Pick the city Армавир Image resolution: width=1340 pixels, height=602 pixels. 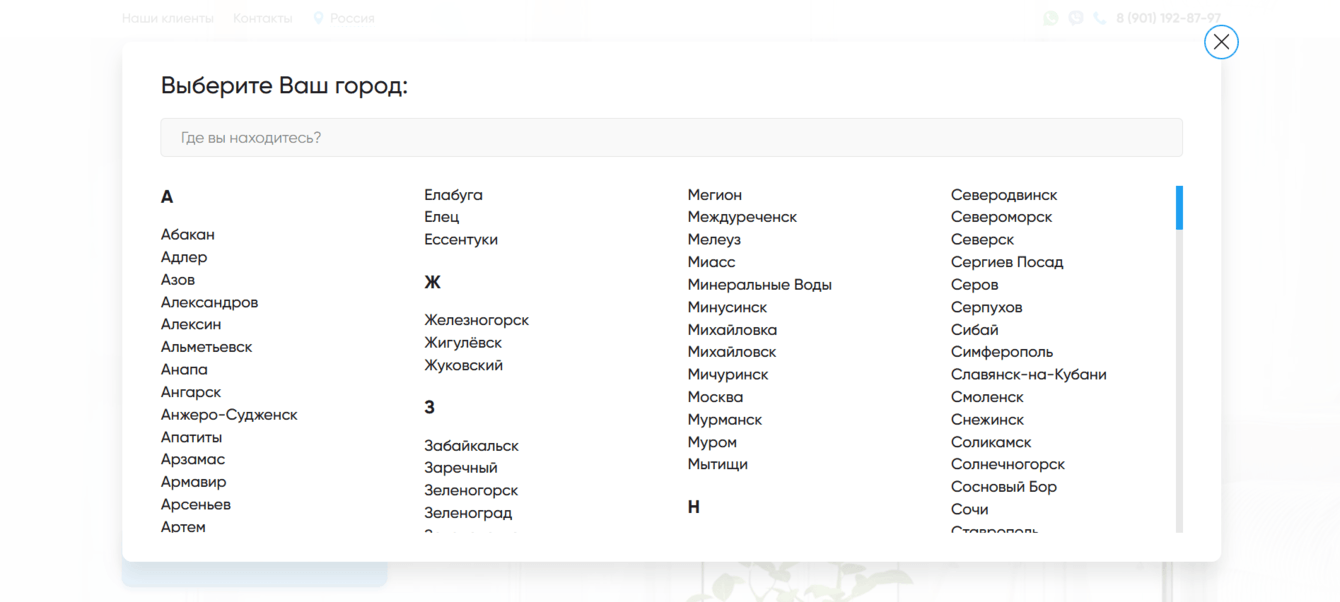[194, 482]
